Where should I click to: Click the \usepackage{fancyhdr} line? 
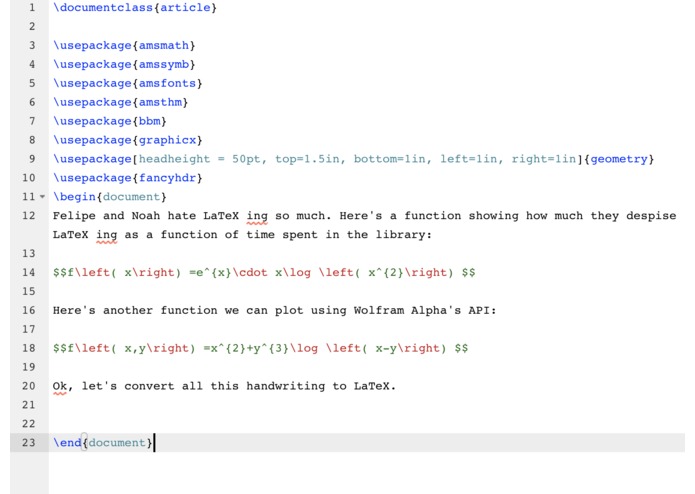pos(128,178)
